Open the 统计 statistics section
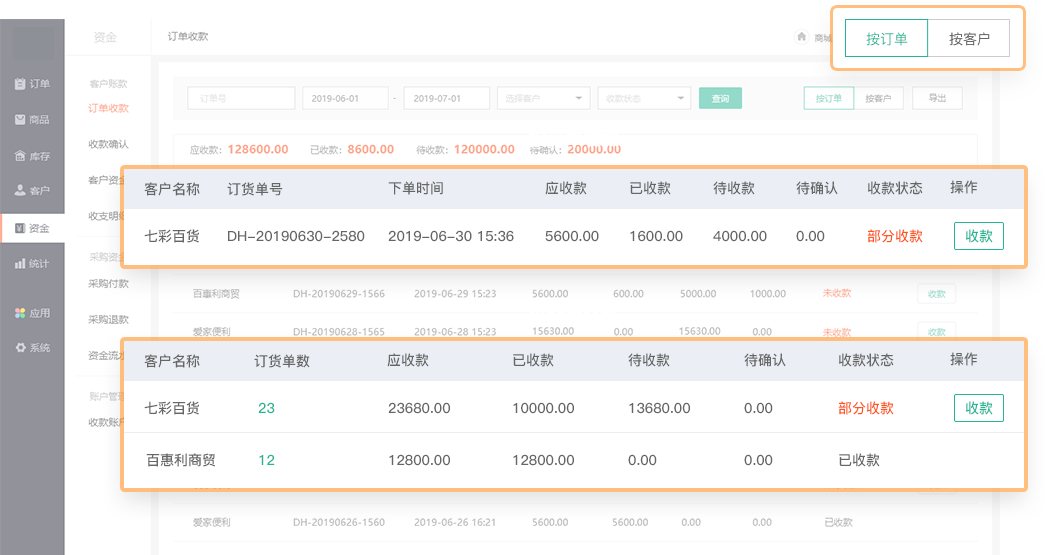 32,264
